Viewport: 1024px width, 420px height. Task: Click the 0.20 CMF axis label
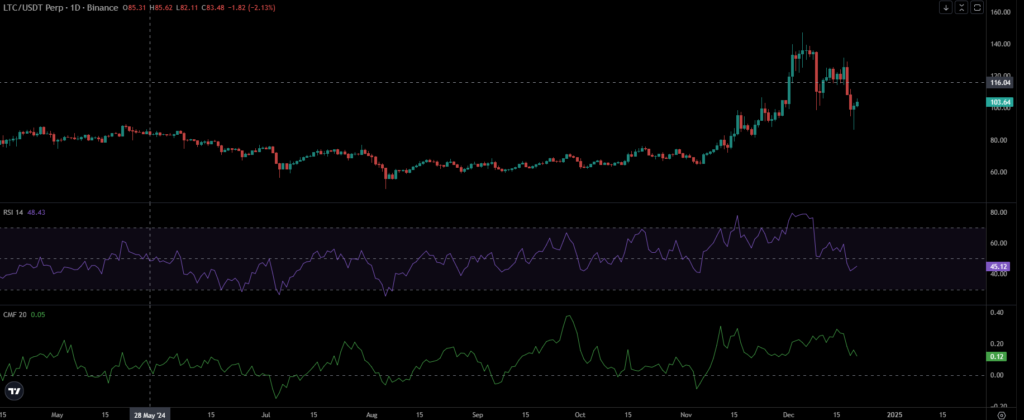coord(999,344)
